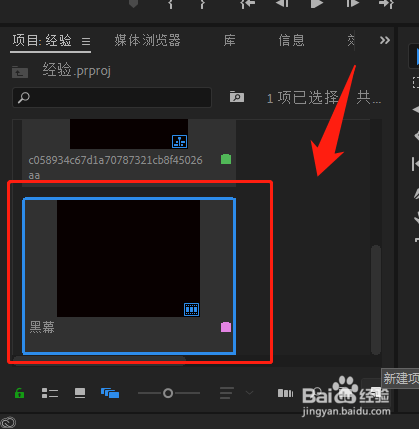
Task: Click the New Item (新建项) button
Action: [x=375, y=393]
